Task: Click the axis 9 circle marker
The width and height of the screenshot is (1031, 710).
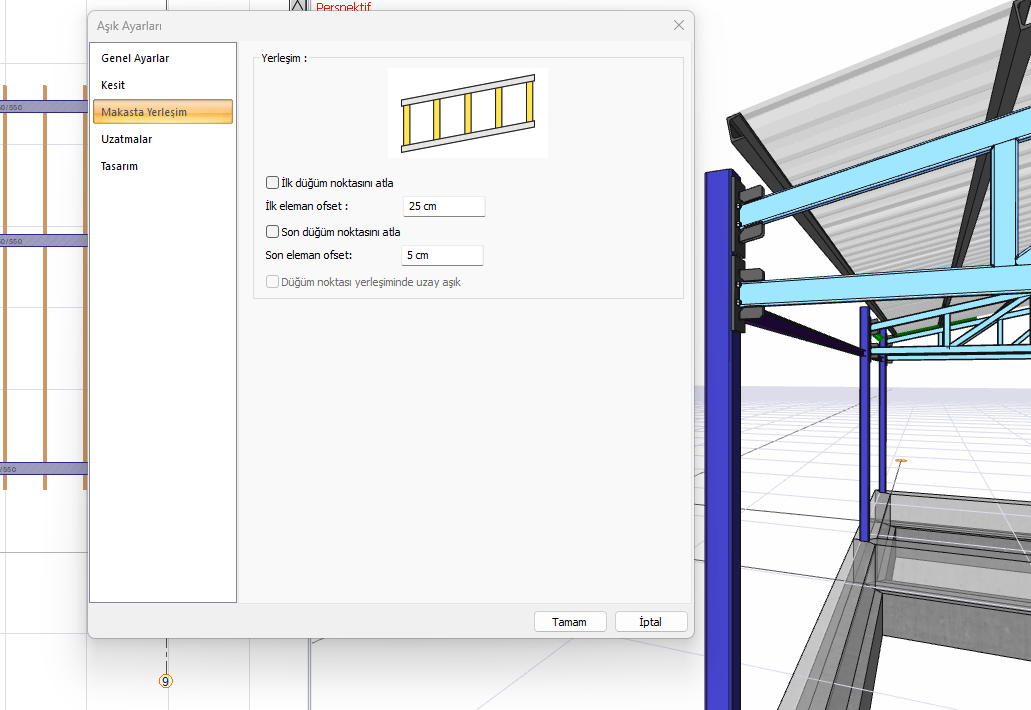Action: (166, 681)
